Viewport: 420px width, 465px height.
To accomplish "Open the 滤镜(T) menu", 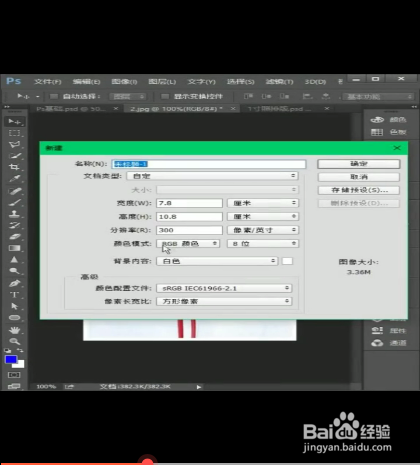I will (x=279, y=82).
